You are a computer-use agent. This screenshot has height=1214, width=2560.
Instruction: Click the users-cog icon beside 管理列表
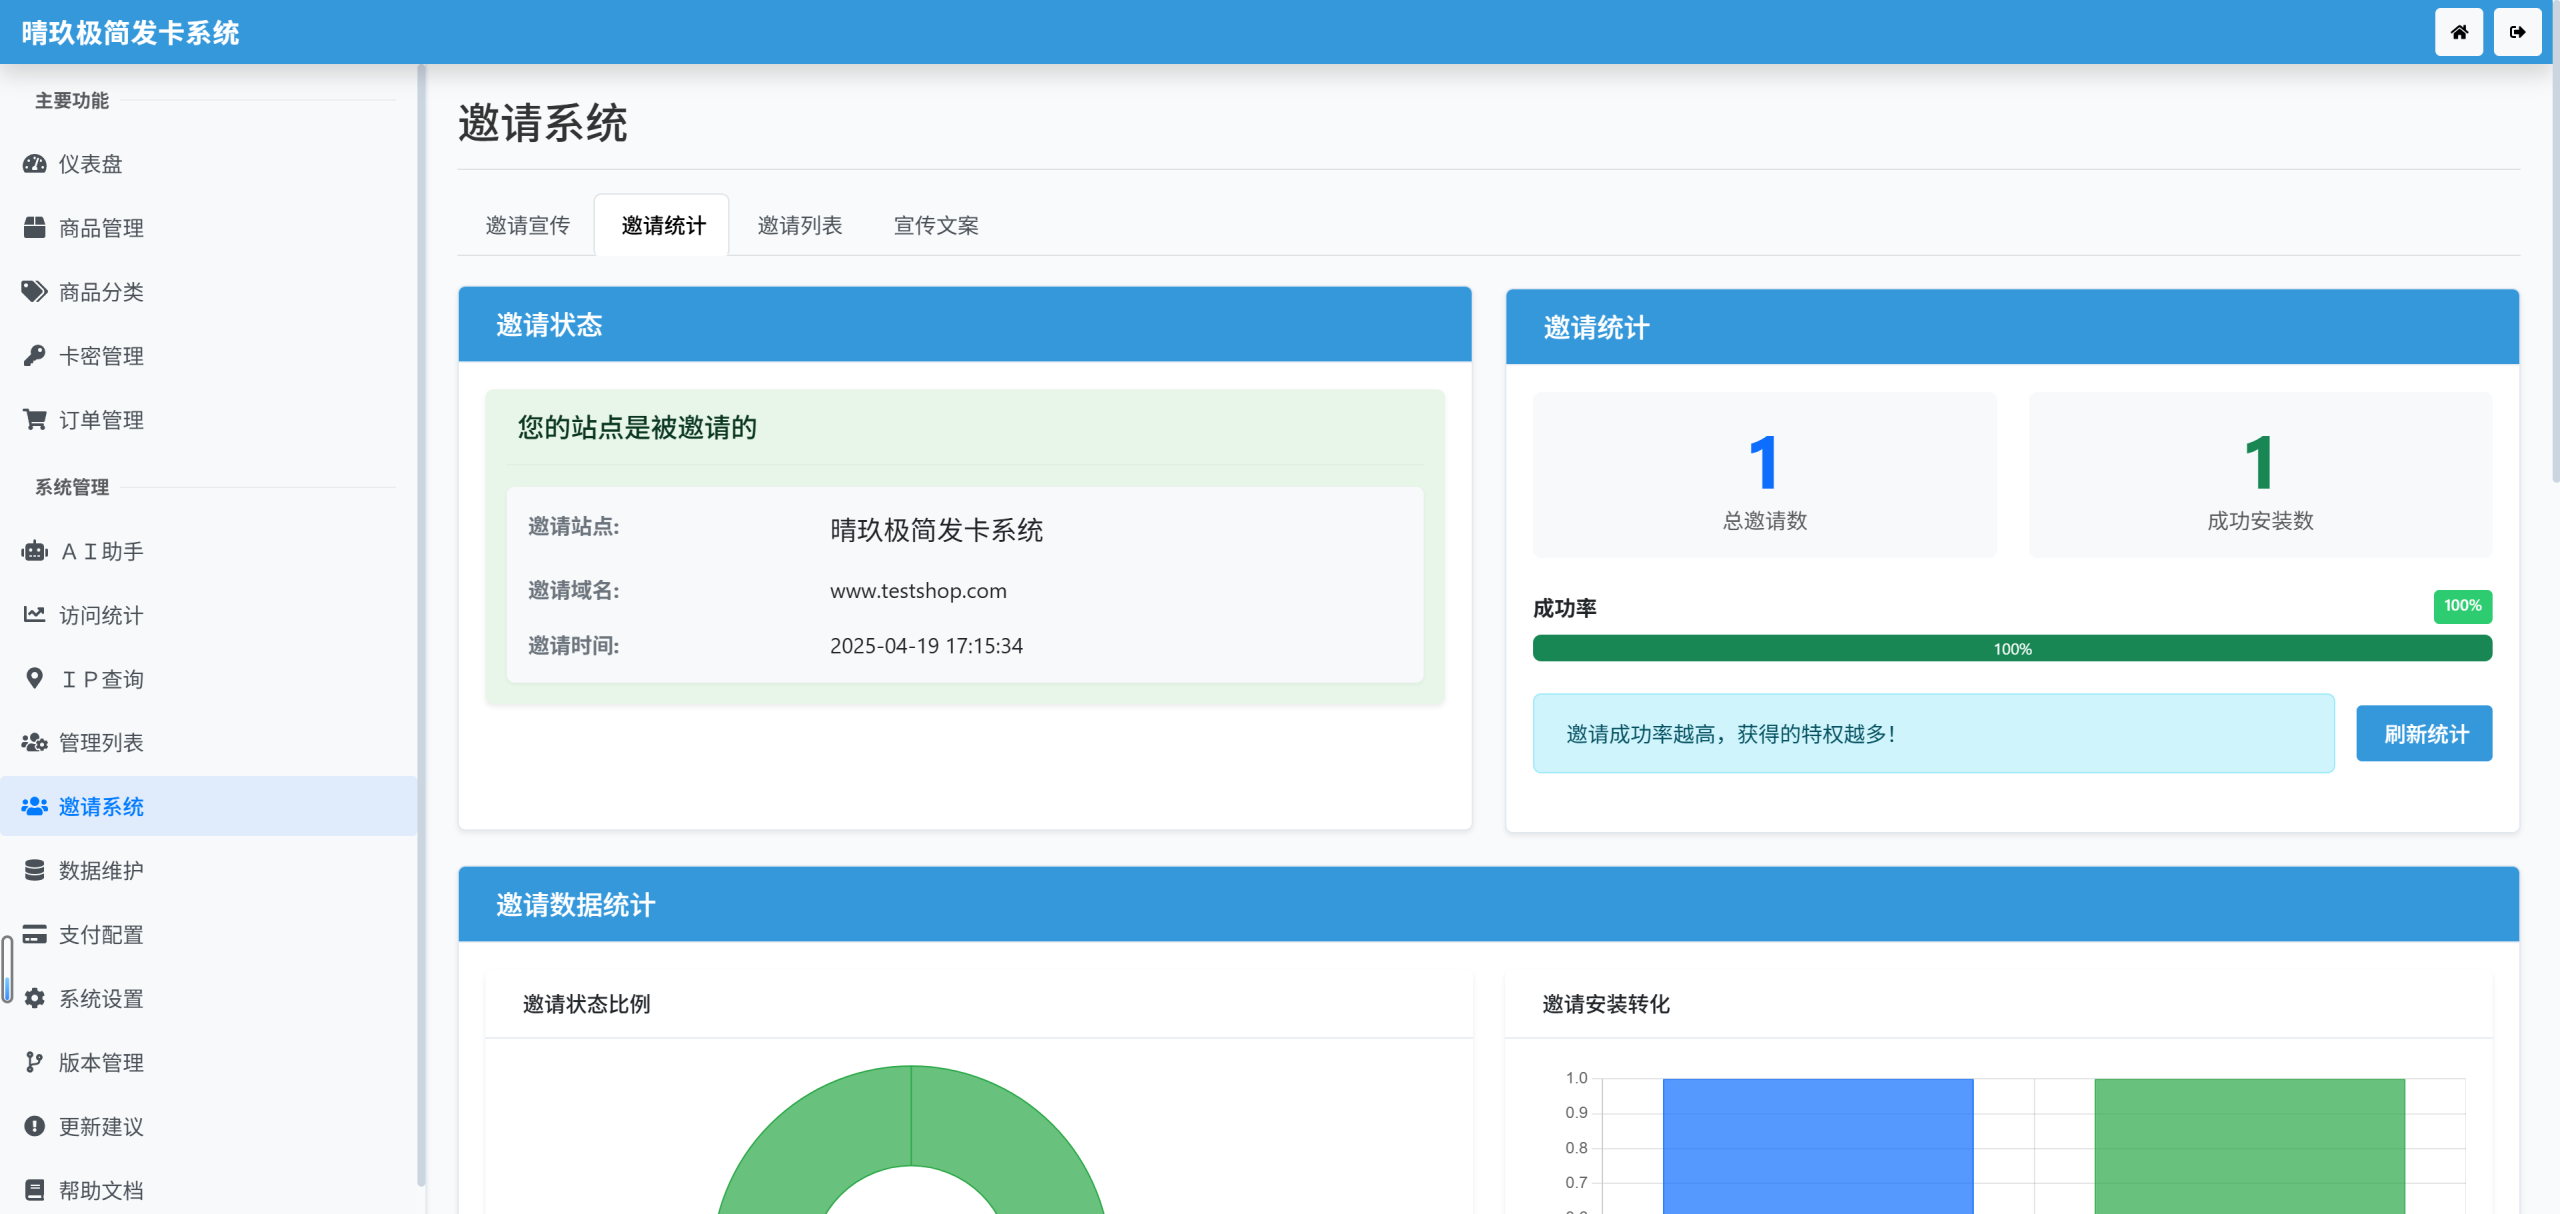(x=35, y=743)
